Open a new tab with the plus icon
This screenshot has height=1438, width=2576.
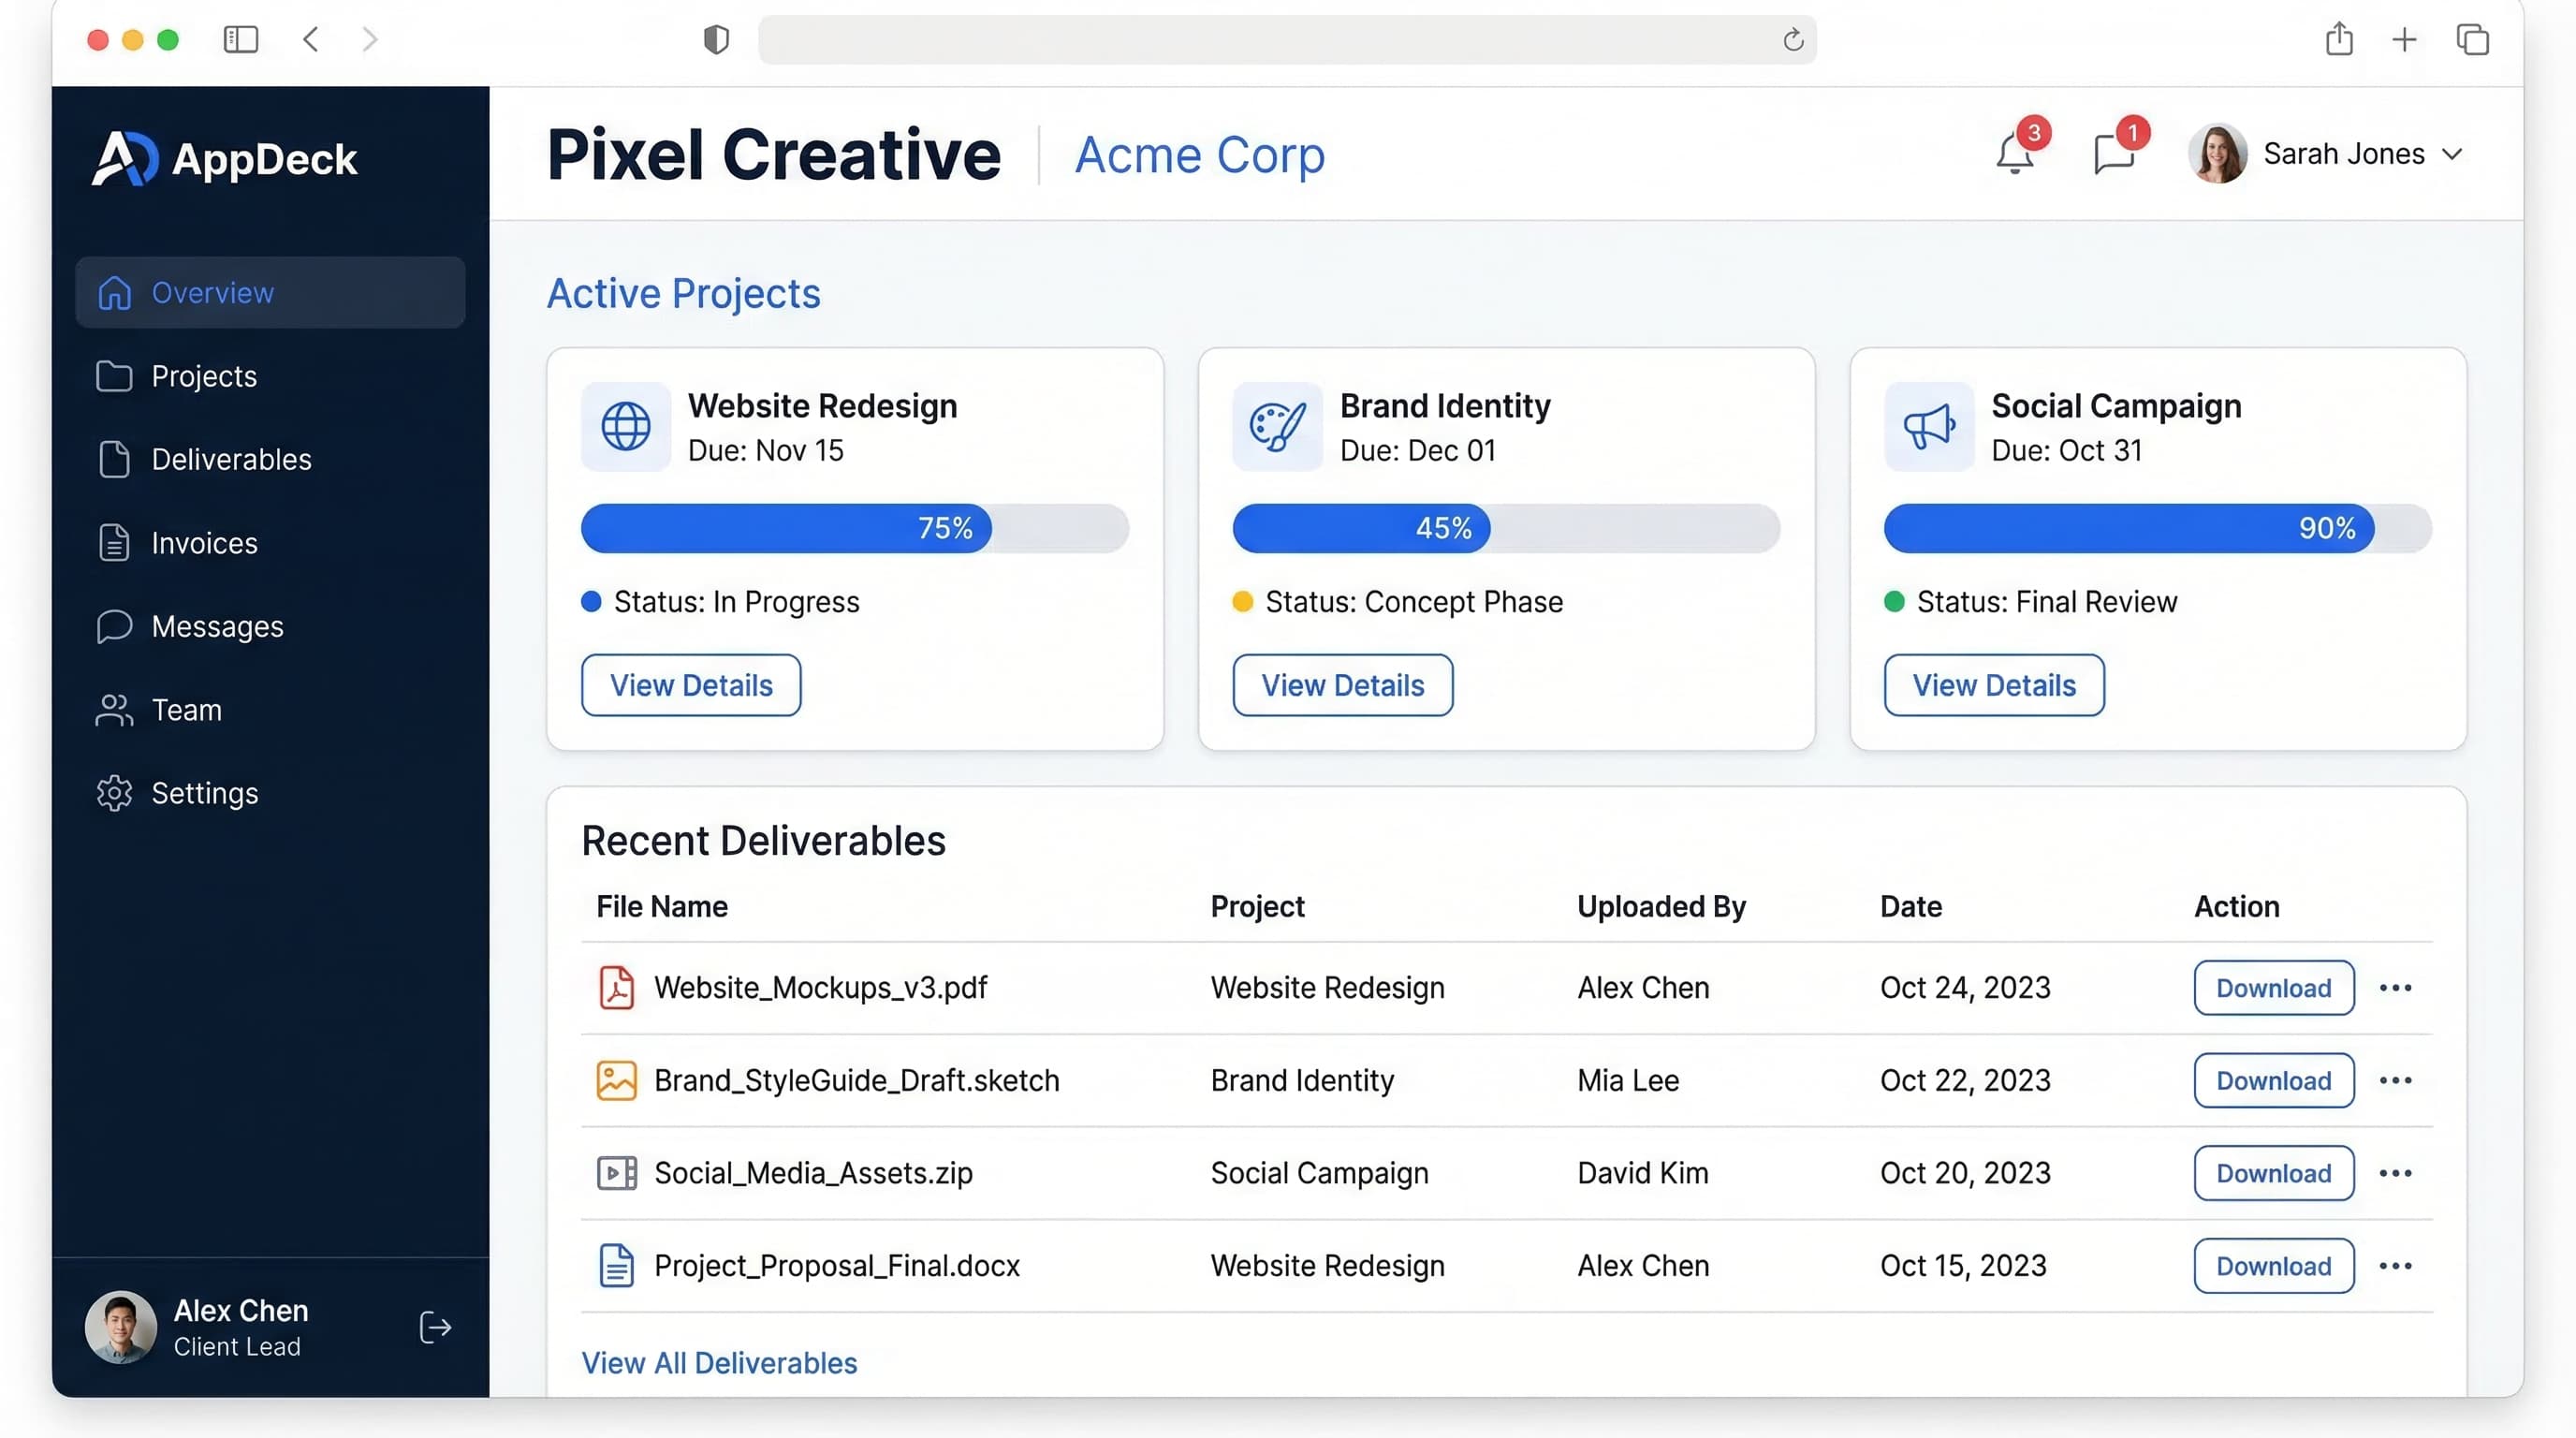click(2404, 39)
